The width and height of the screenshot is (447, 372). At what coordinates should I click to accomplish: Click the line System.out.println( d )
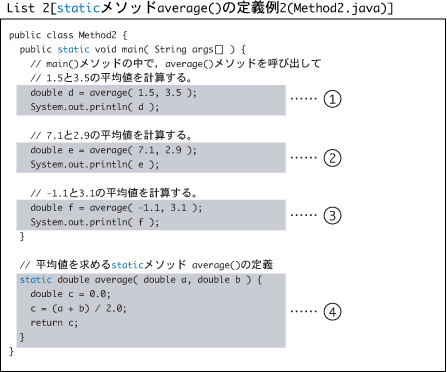pos(95,107)
